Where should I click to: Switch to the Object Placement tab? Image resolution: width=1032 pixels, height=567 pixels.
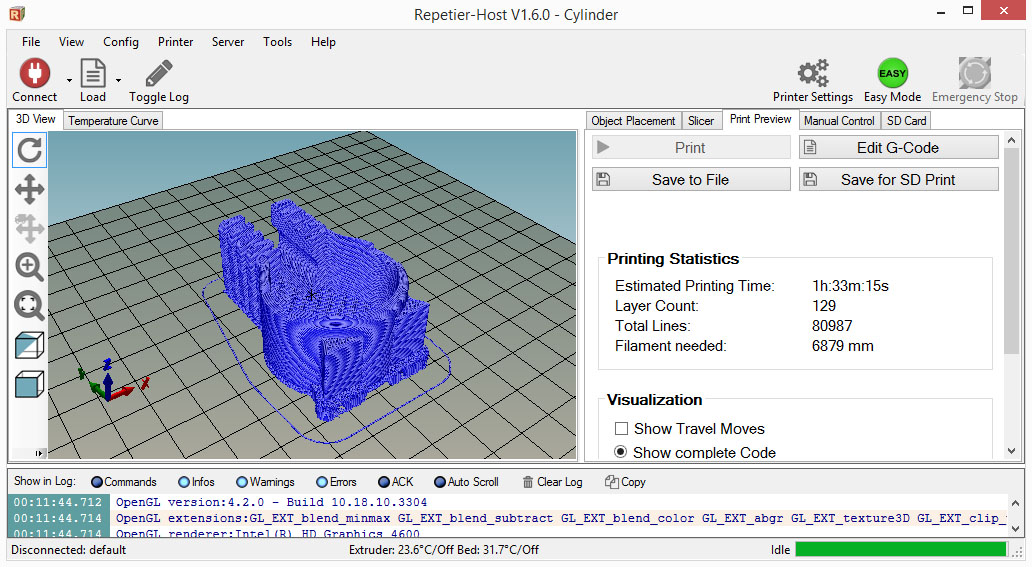click(633, 121)
